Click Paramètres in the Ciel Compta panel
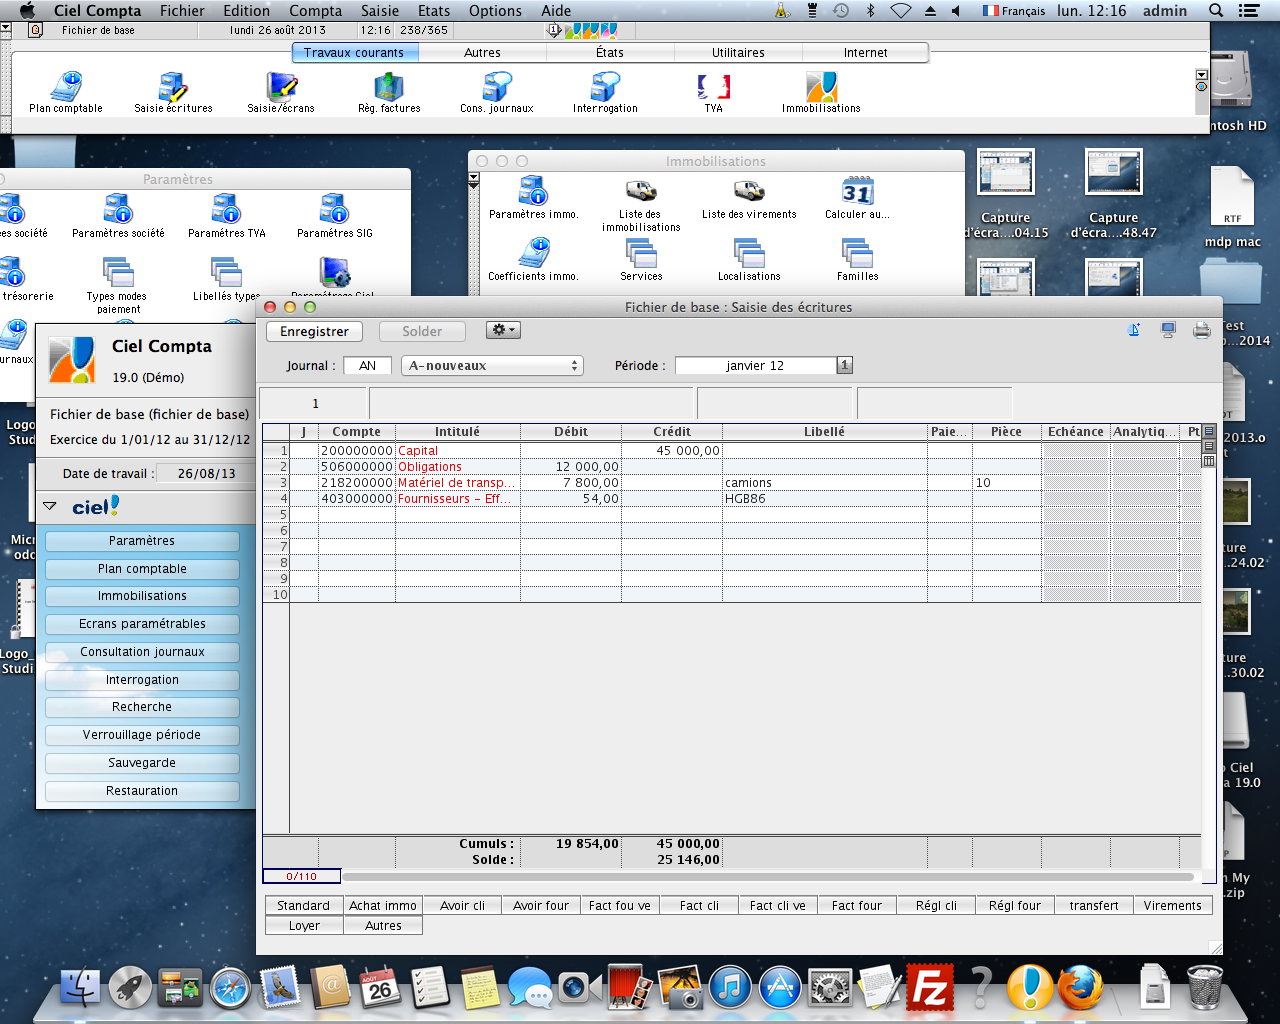This screenshot has width=1280, height=1024. pyautogui.click(x=142, y=541)
